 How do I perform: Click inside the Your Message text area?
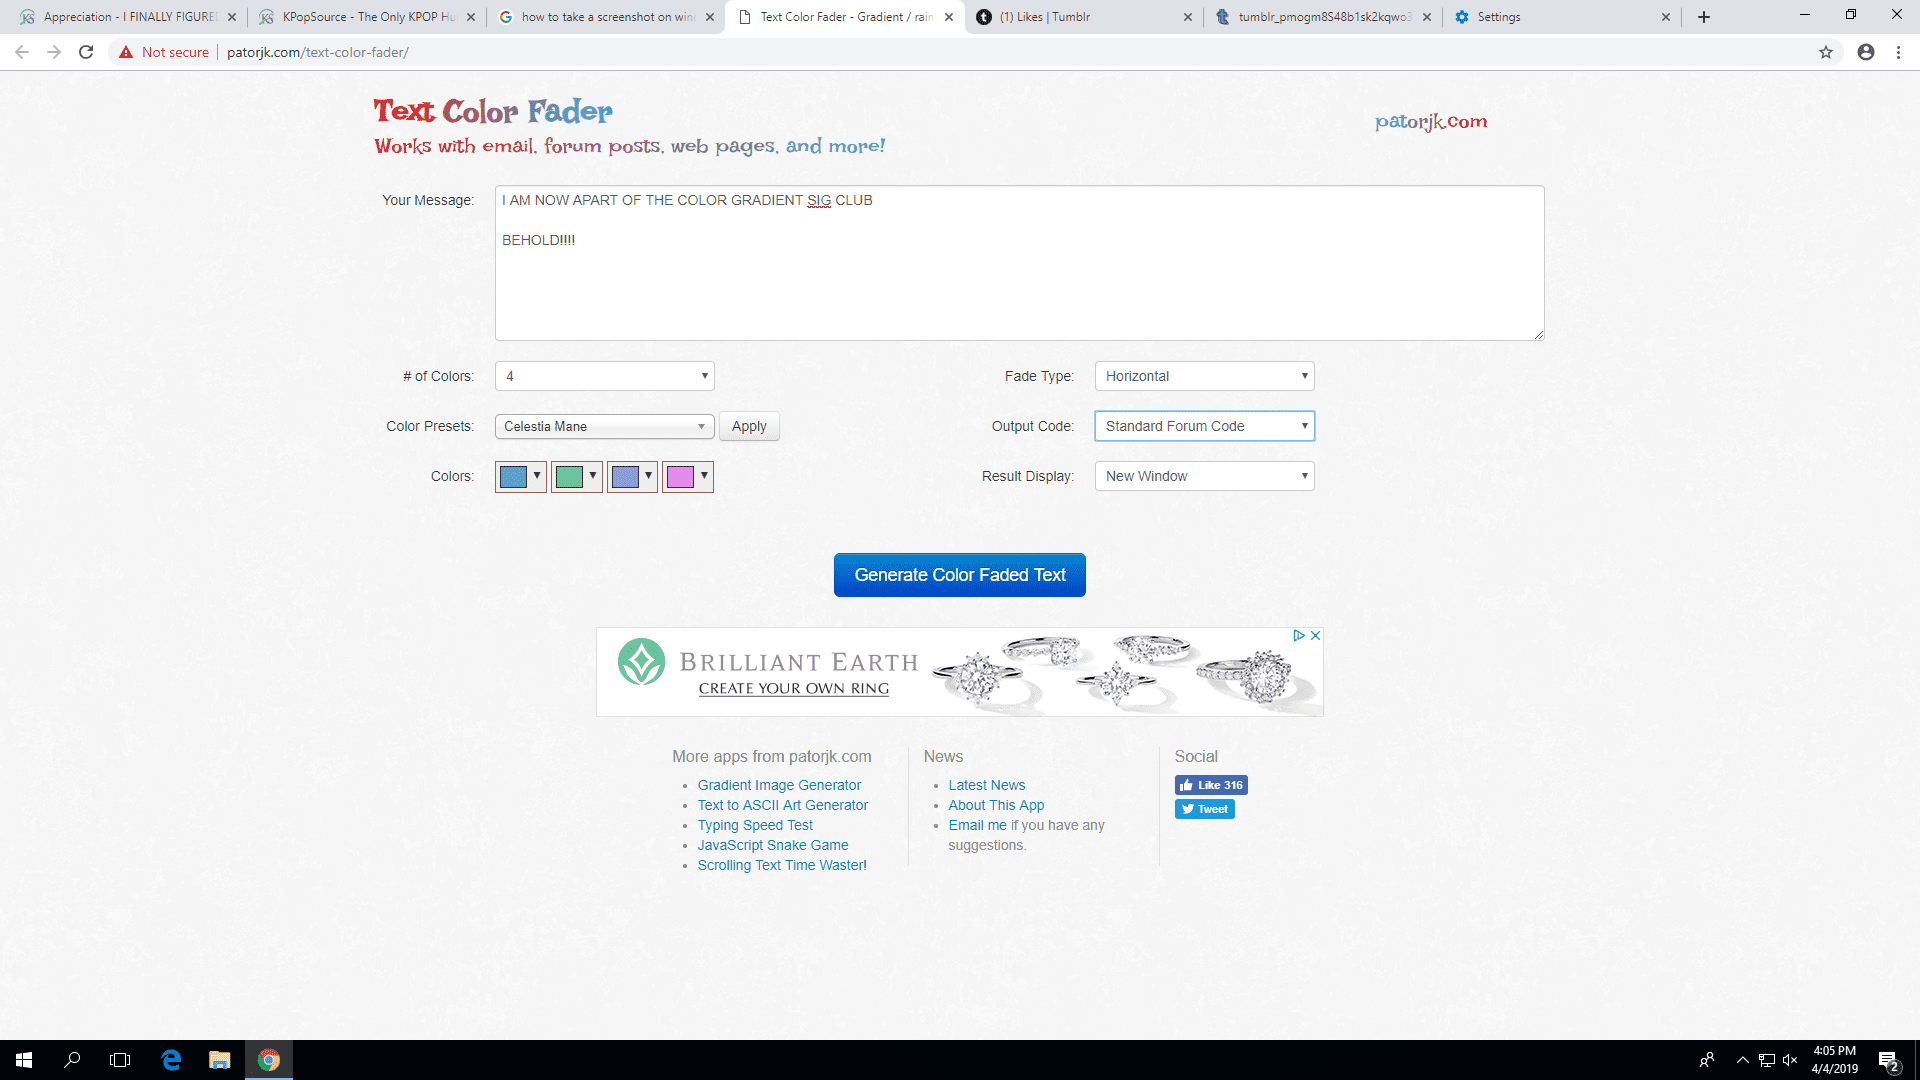[1019, 263]
